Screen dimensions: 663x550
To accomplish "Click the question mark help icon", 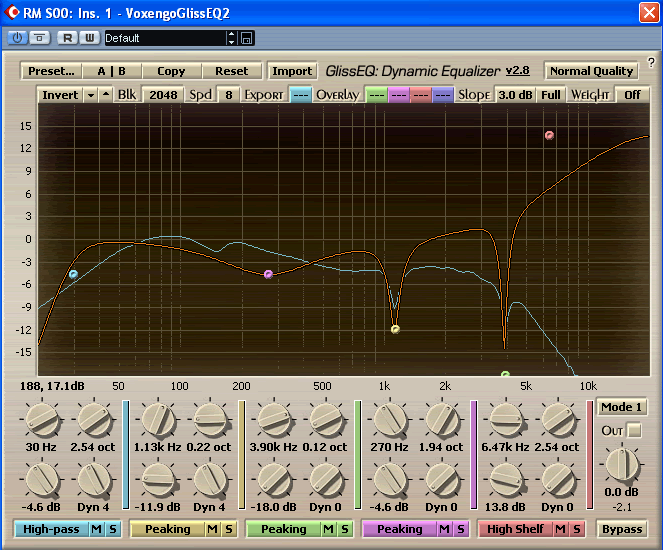I will tap(651, 63).
